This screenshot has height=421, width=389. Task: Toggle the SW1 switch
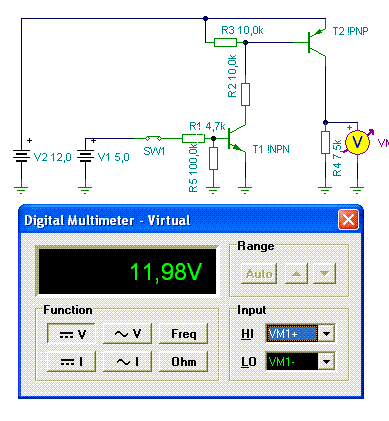[154, 138]
